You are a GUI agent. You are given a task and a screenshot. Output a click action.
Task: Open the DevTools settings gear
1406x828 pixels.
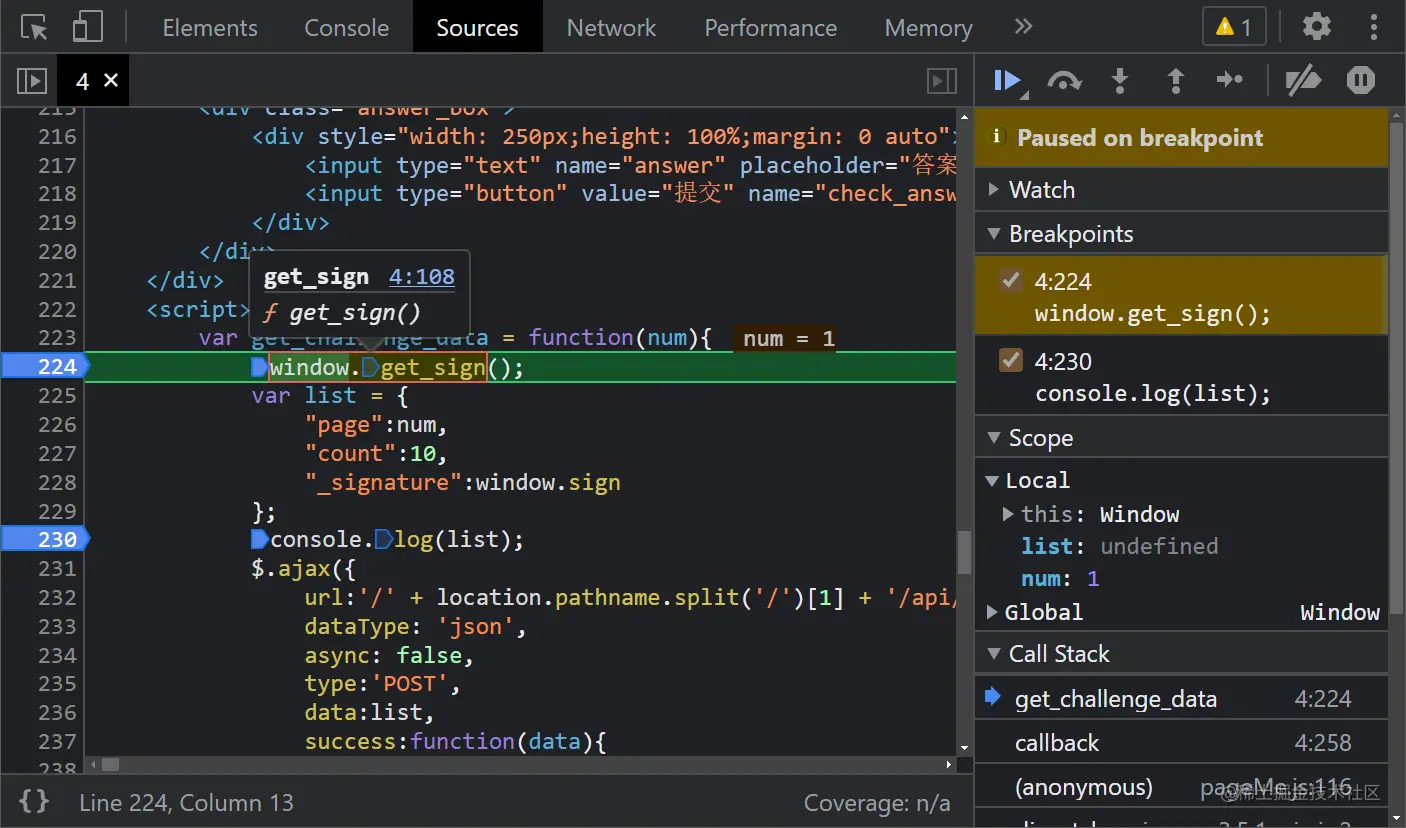coord(1317,27)
